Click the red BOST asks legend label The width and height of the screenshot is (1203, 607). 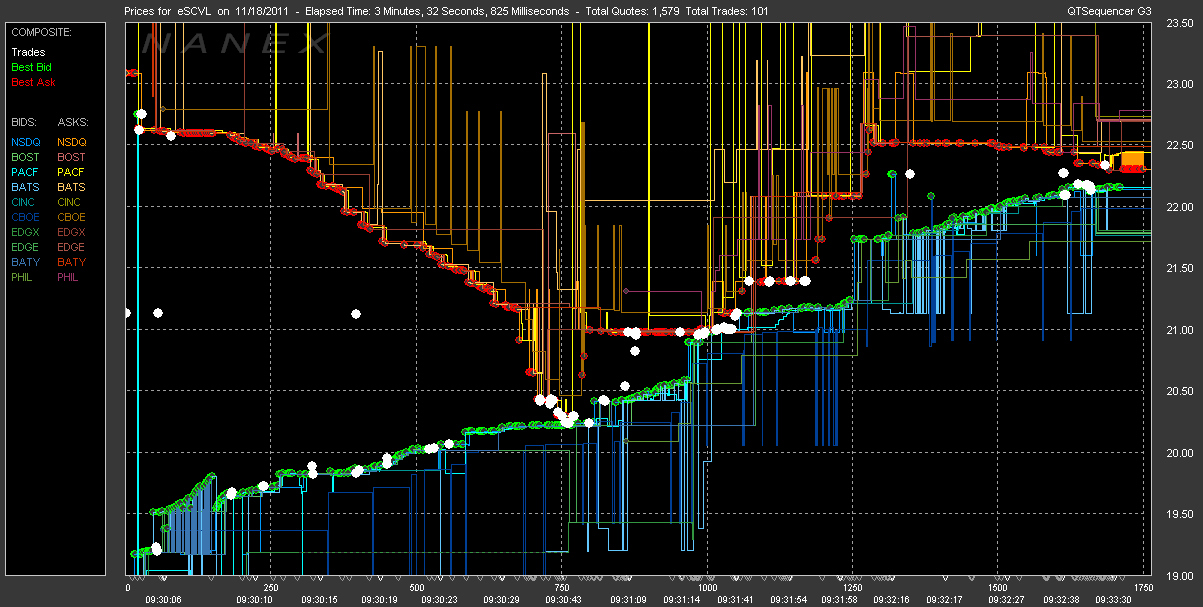coord(72,157)
